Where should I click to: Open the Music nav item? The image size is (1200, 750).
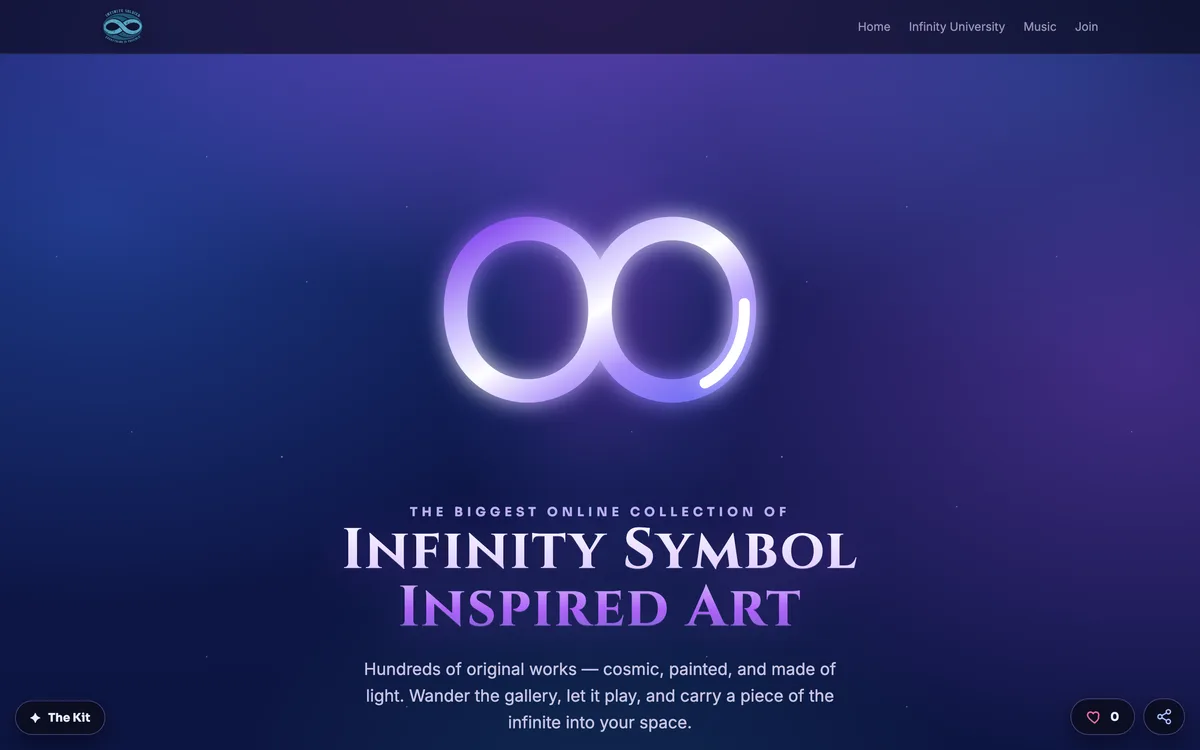[x=1039, y=27]
